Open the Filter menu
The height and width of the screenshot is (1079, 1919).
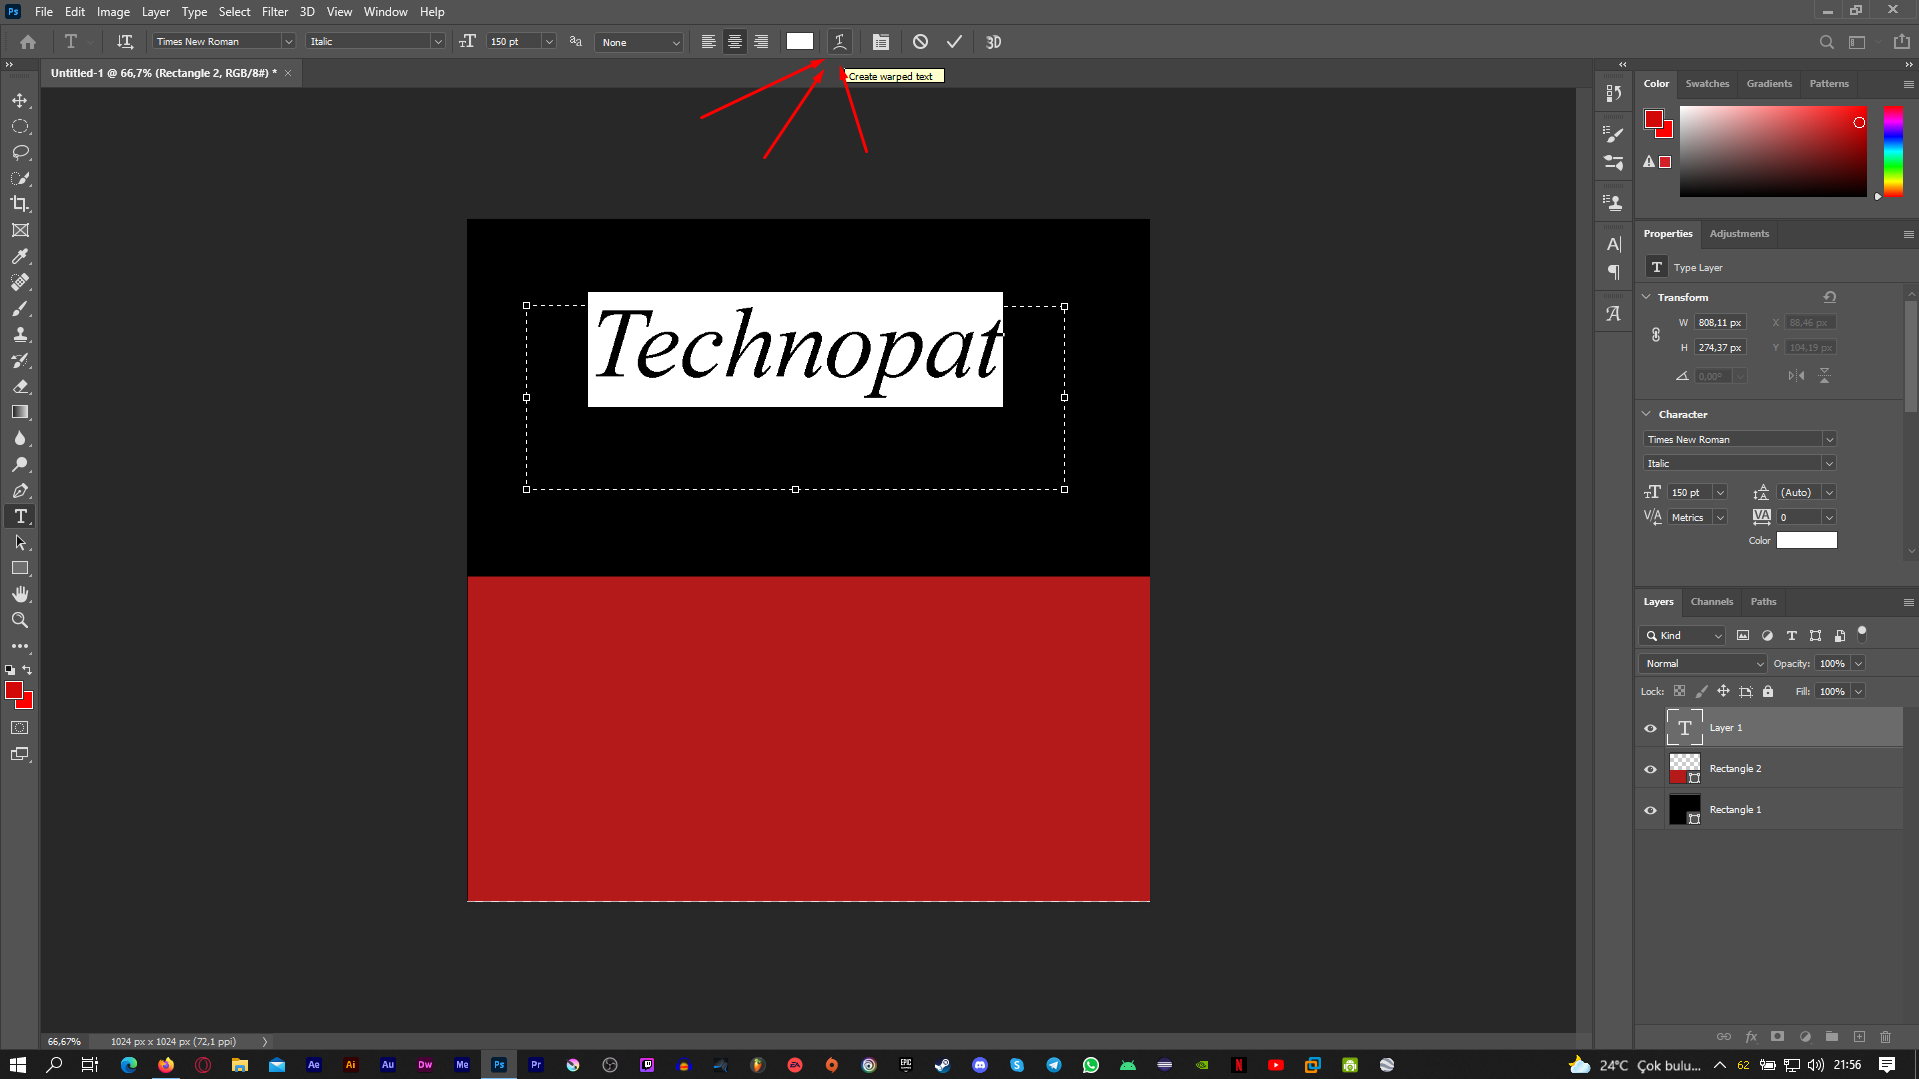pyautogui.click(x=274, y=12)
